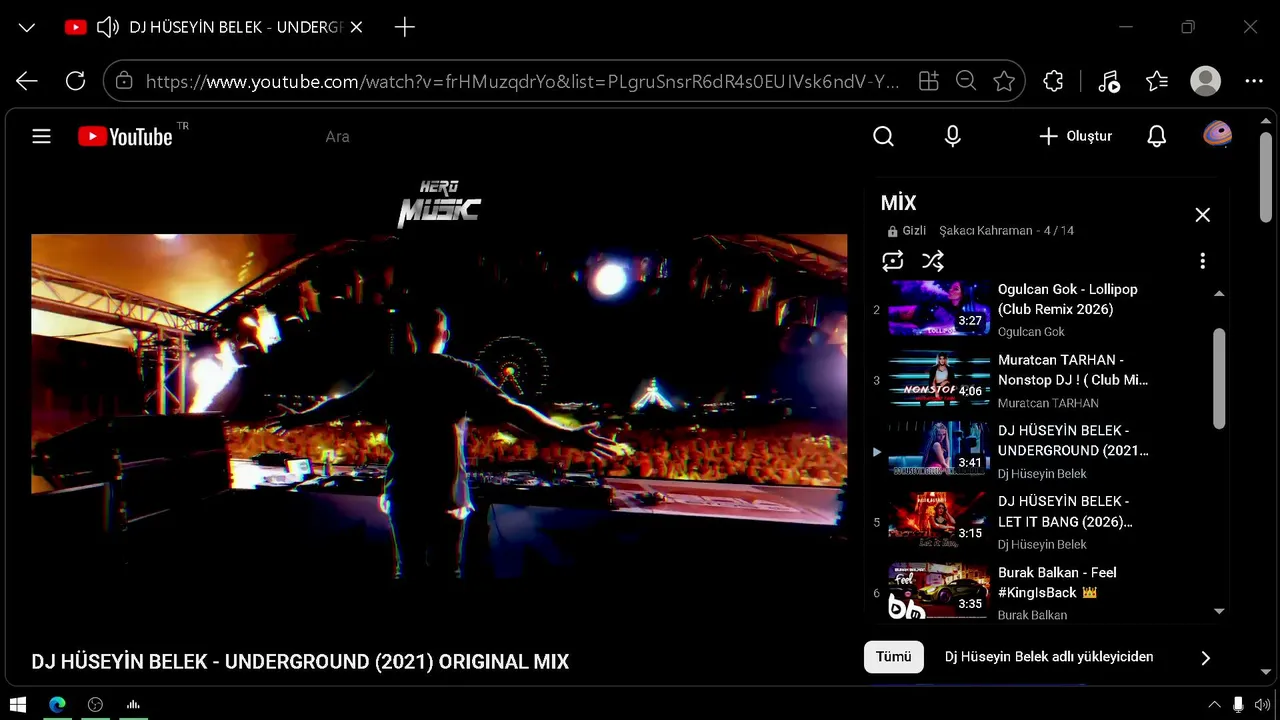Open the tab actions chevron menu
1280x720 pixels.
pyautogui.click(x=27, y=27)
